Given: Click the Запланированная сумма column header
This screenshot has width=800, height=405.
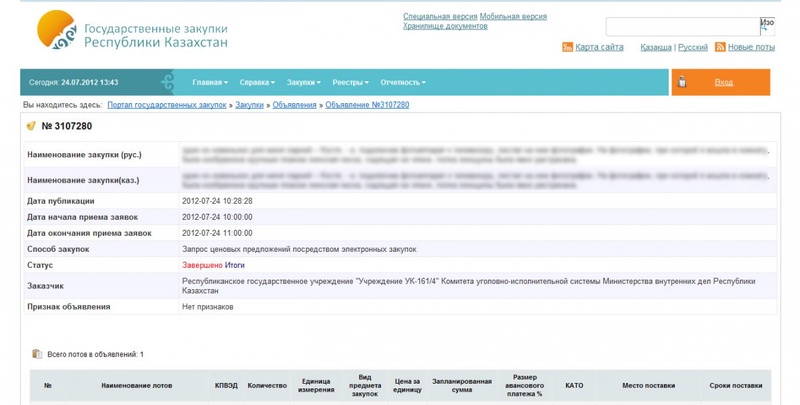Looking at the screenshot, I should (x=462, y=386).
